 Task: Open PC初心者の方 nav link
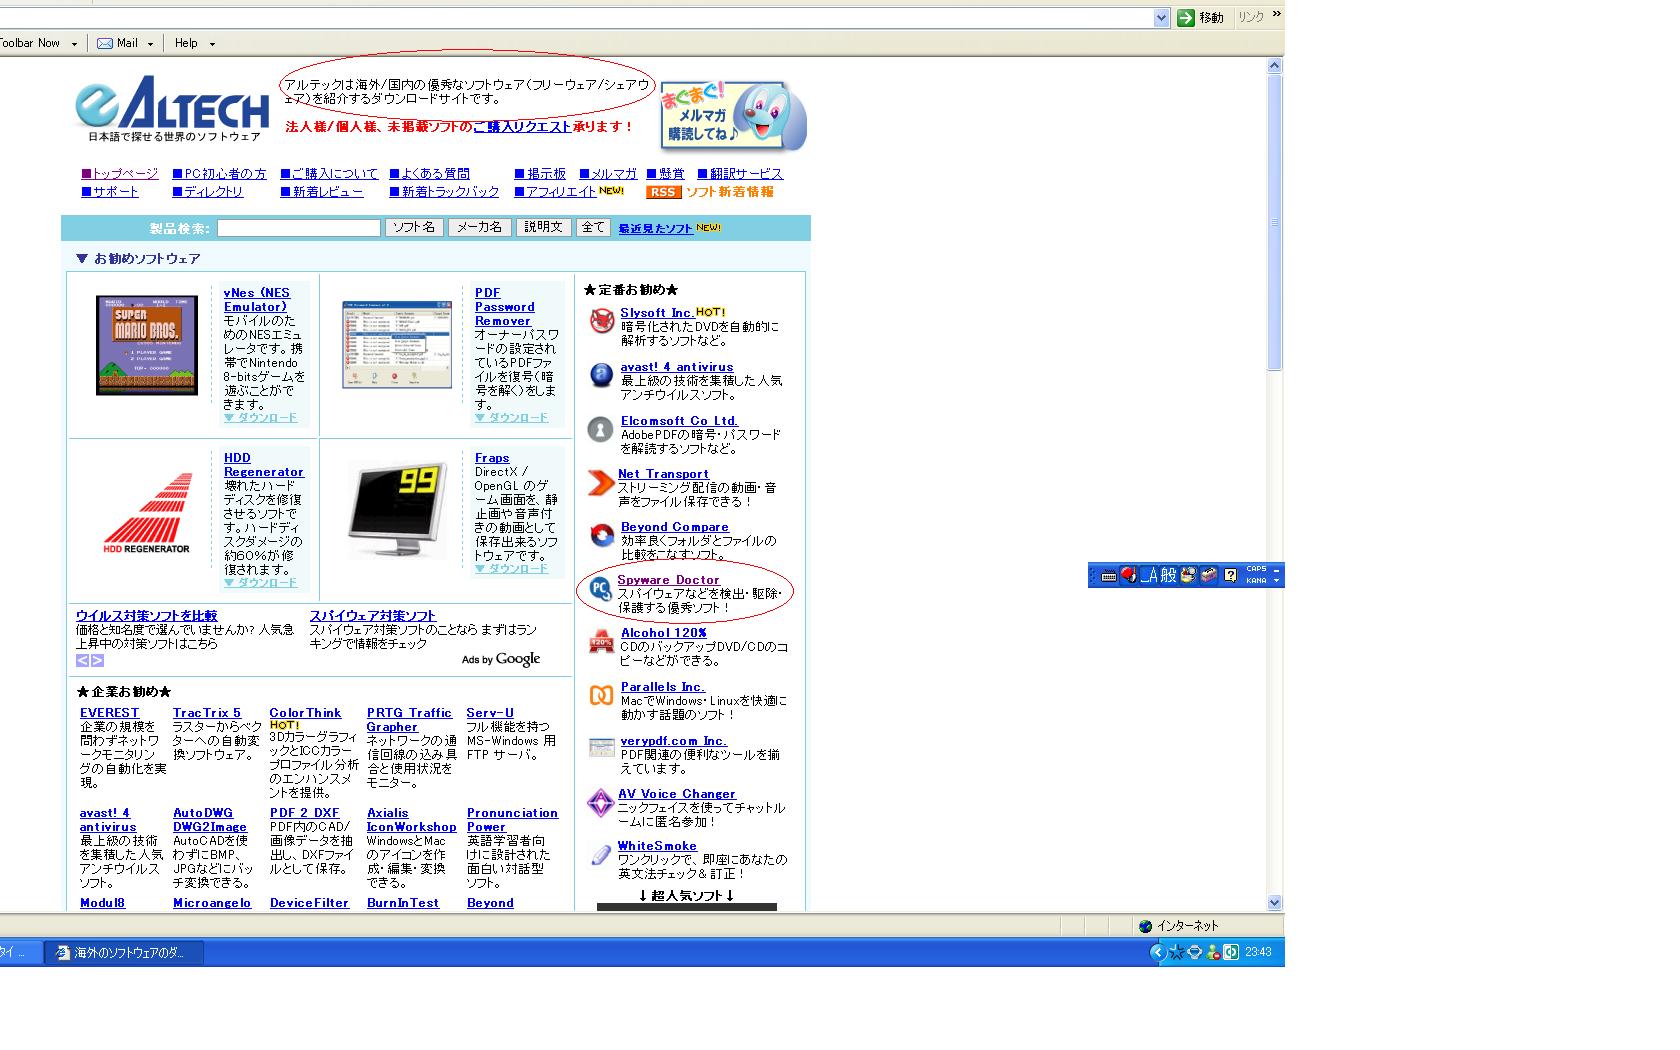coord(220,174)
